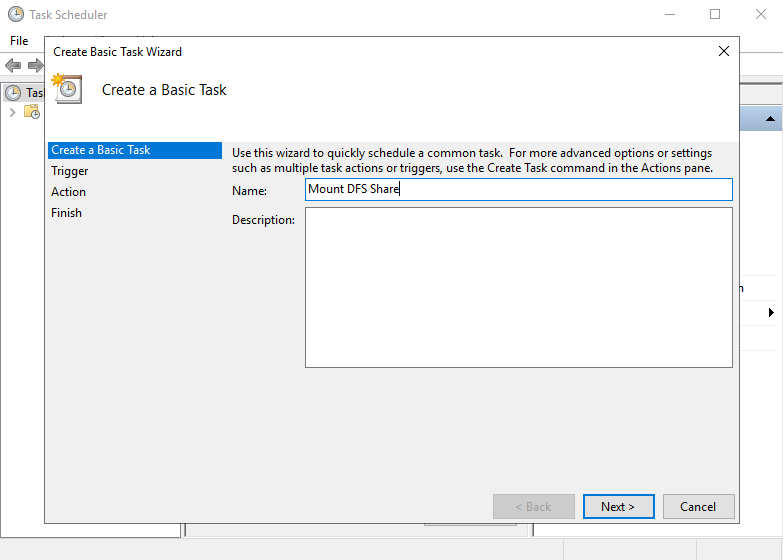
Task: Click the Forward arrow in the toolbar
Action: [35, 65]
